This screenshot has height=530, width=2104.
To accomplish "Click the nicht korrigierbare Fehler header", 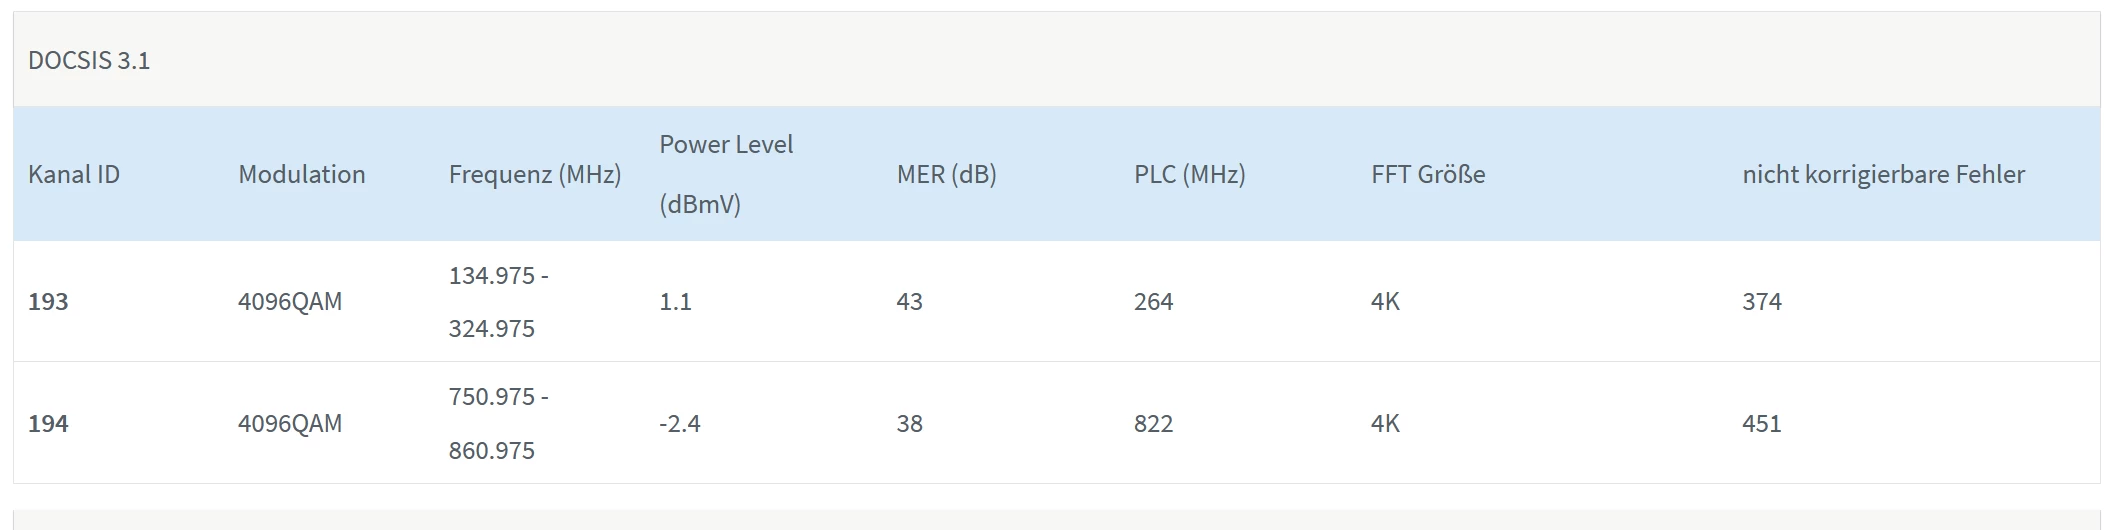I will pos(1883,175).
